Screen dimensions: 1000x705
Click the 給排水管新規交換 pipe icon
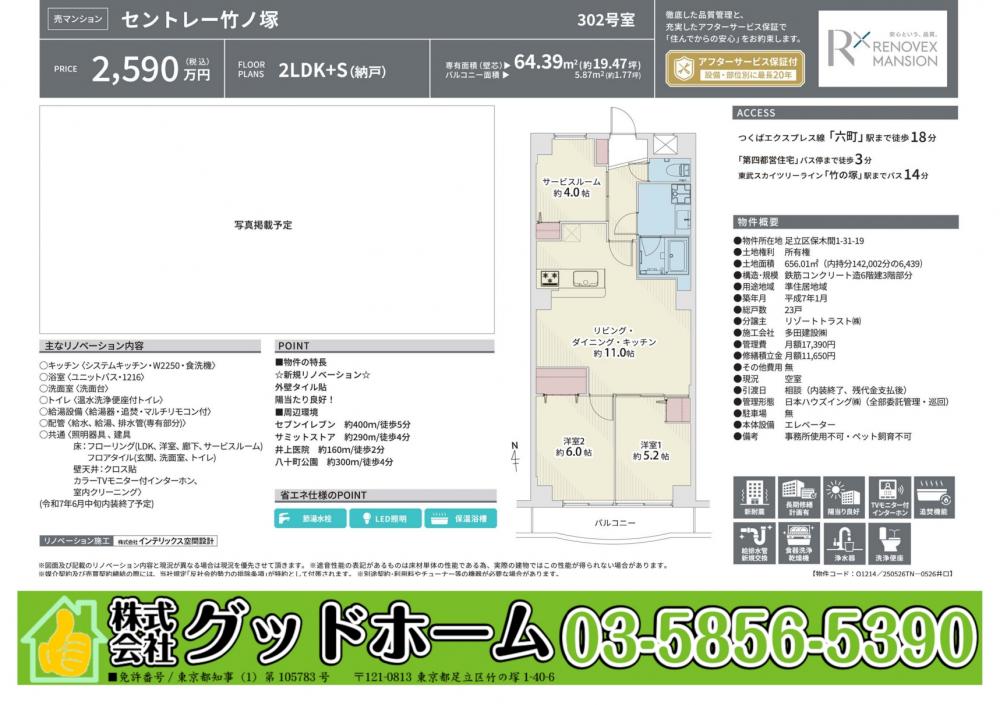[x=754, y=543]
